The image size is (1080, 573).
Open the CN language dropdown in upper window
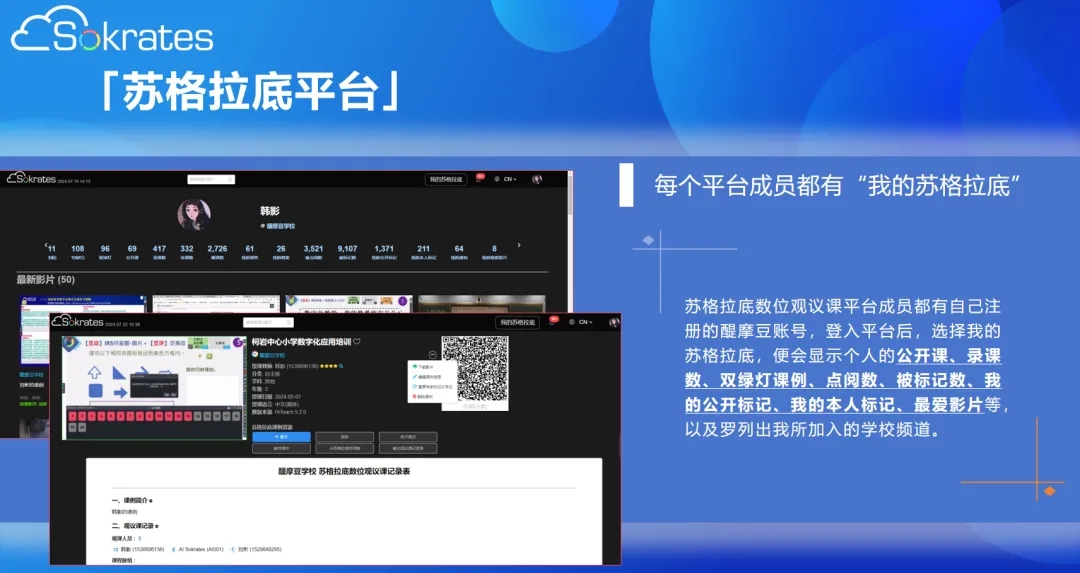pyautogui.click(x=509, y=179)
